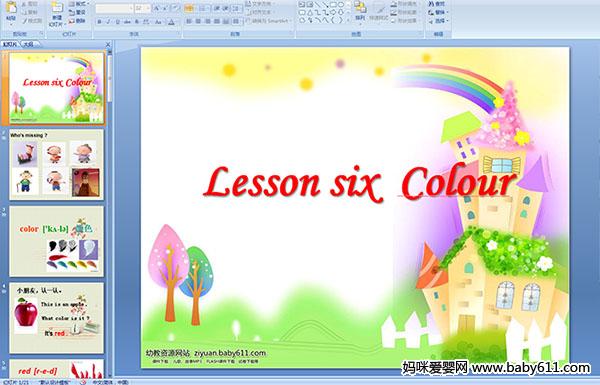Select the red apple slide thumbnail
The height and width of the screenshot is (385, 600).
point(56,318)
